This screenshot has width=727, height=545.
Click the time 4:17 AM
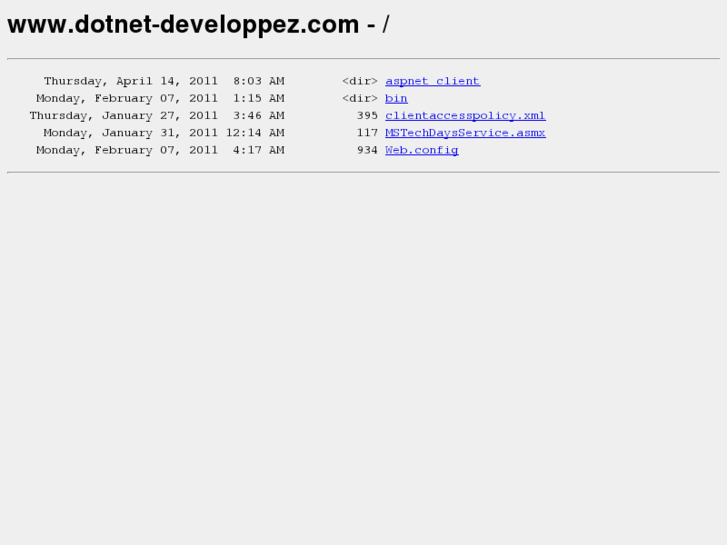click(259, 150)
